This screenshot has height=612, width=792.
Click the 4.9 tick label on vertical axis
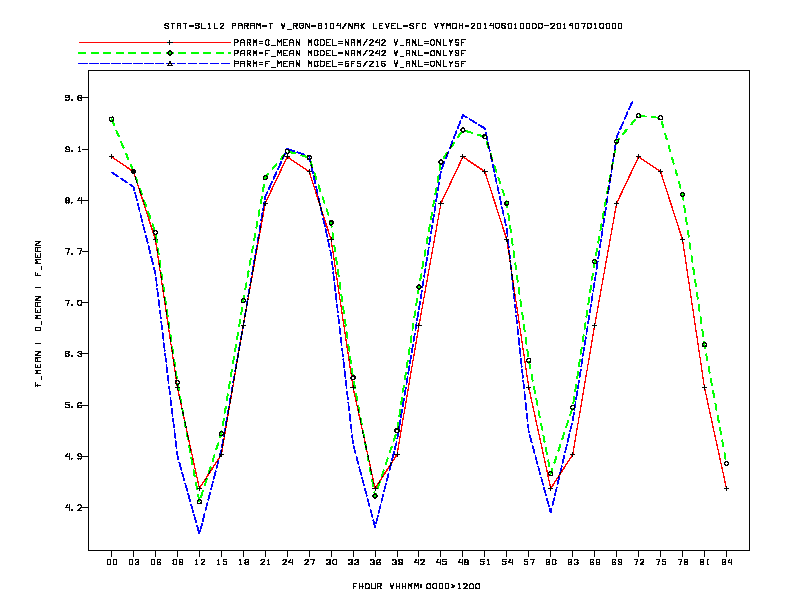[73, 456]
